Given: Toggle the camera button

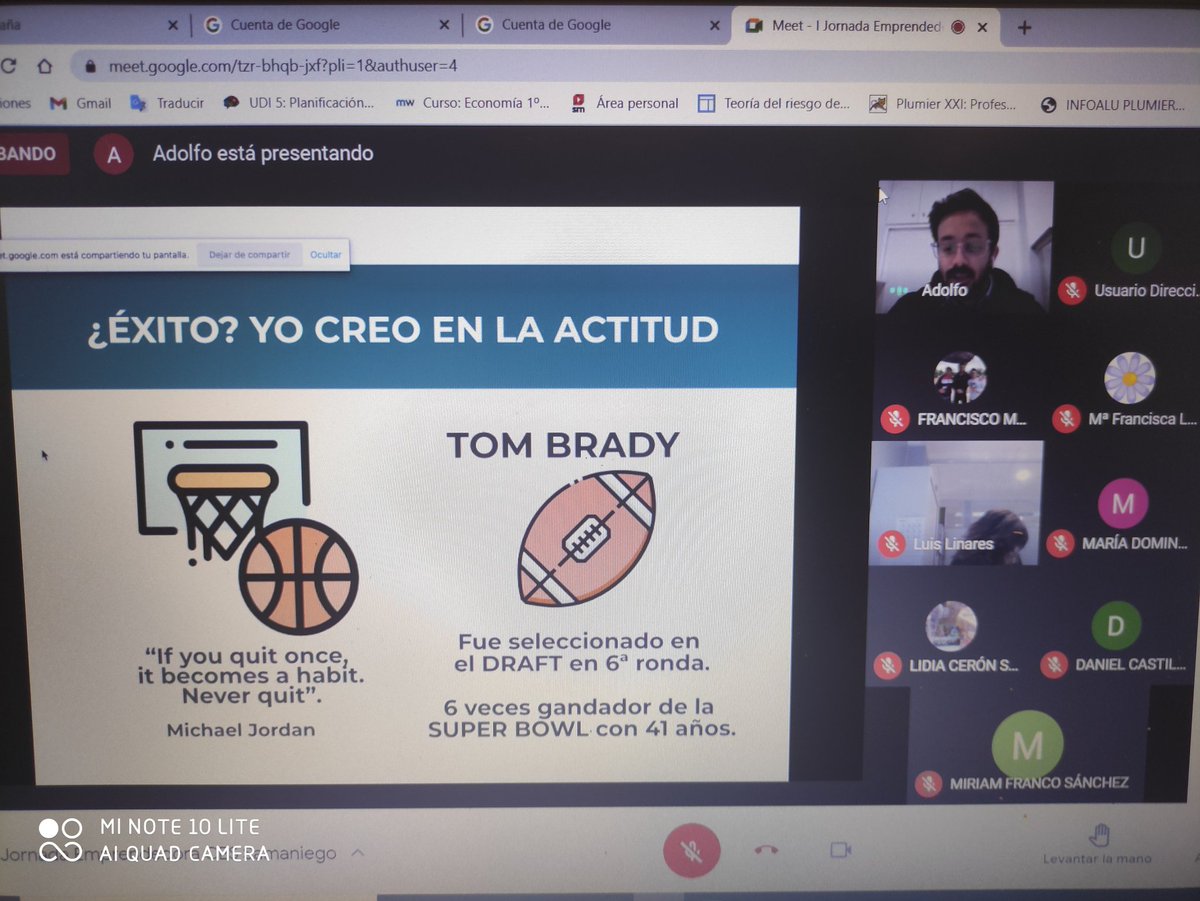Looking at the screenshot, I should [840, 850].
